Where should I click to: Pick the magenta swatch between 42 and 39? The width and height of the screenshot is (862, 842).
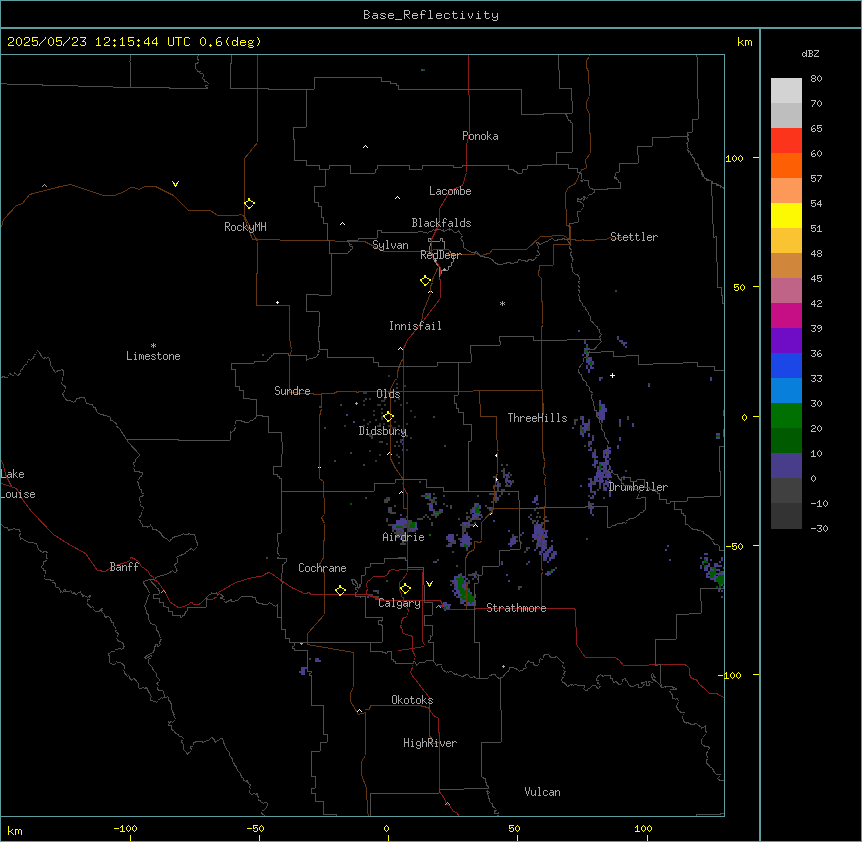click(x=786, y=315)
